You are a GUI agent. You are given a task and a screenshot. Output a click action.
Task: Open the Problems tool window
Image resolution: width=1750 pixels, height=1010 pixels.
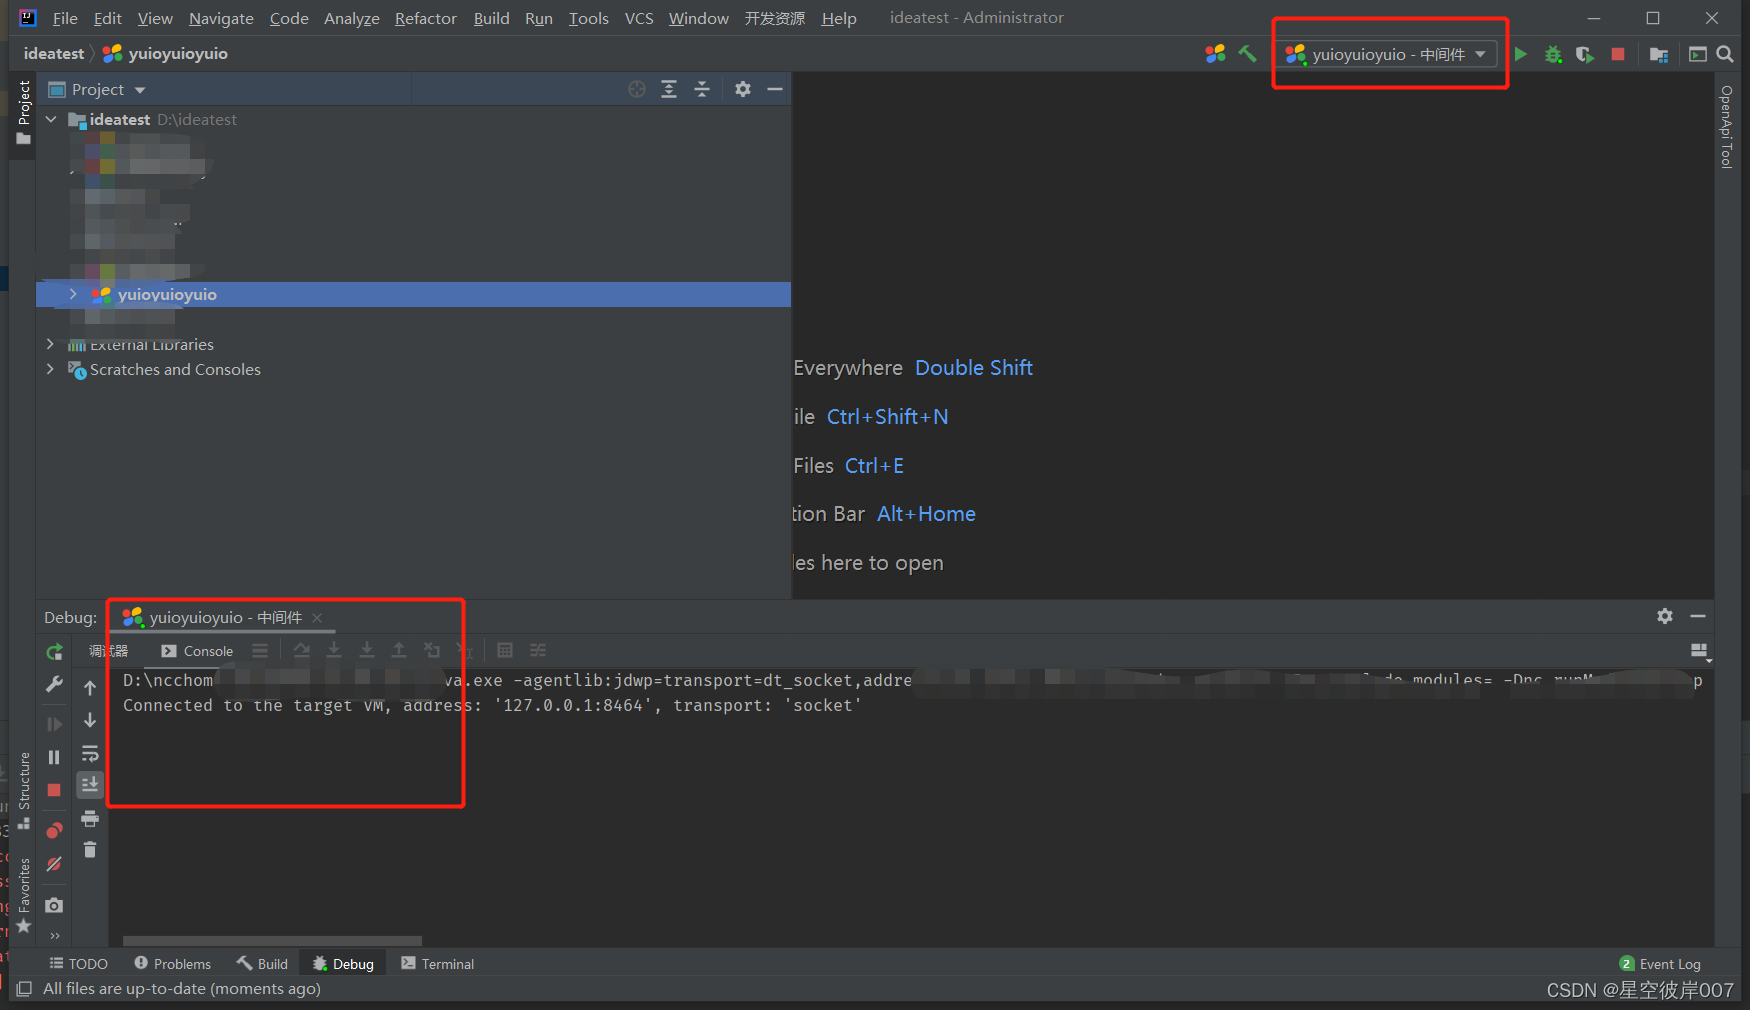click(x=173, y=964)
